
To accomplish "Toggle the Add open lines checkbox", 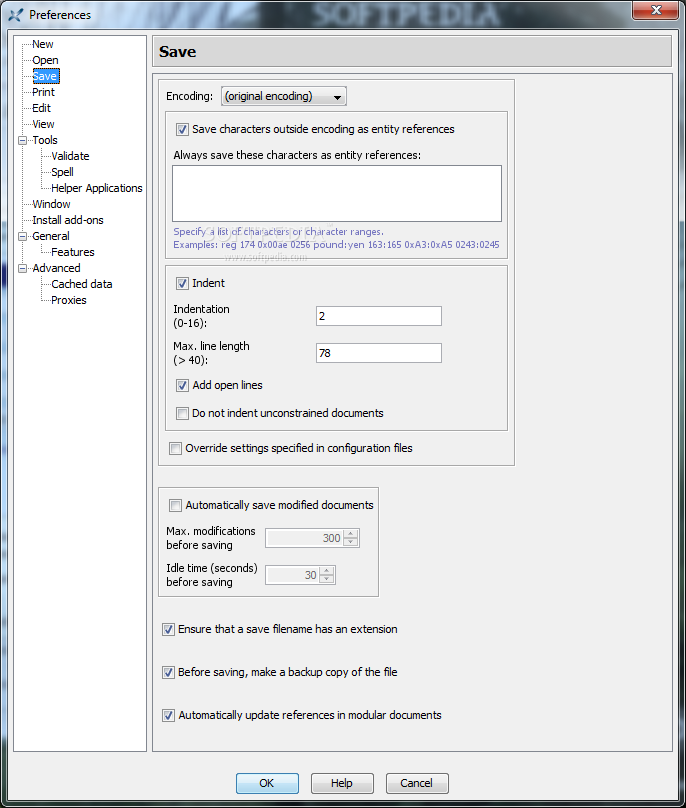I will 182,385.
